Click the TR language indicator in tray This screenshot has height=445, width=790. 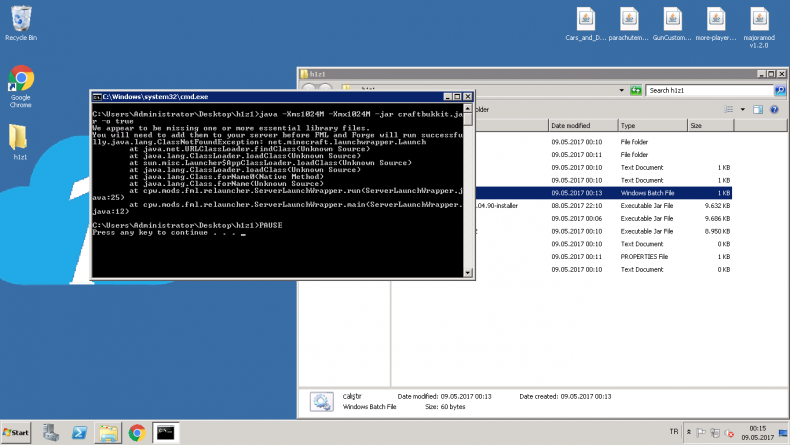tap(674, 432)
